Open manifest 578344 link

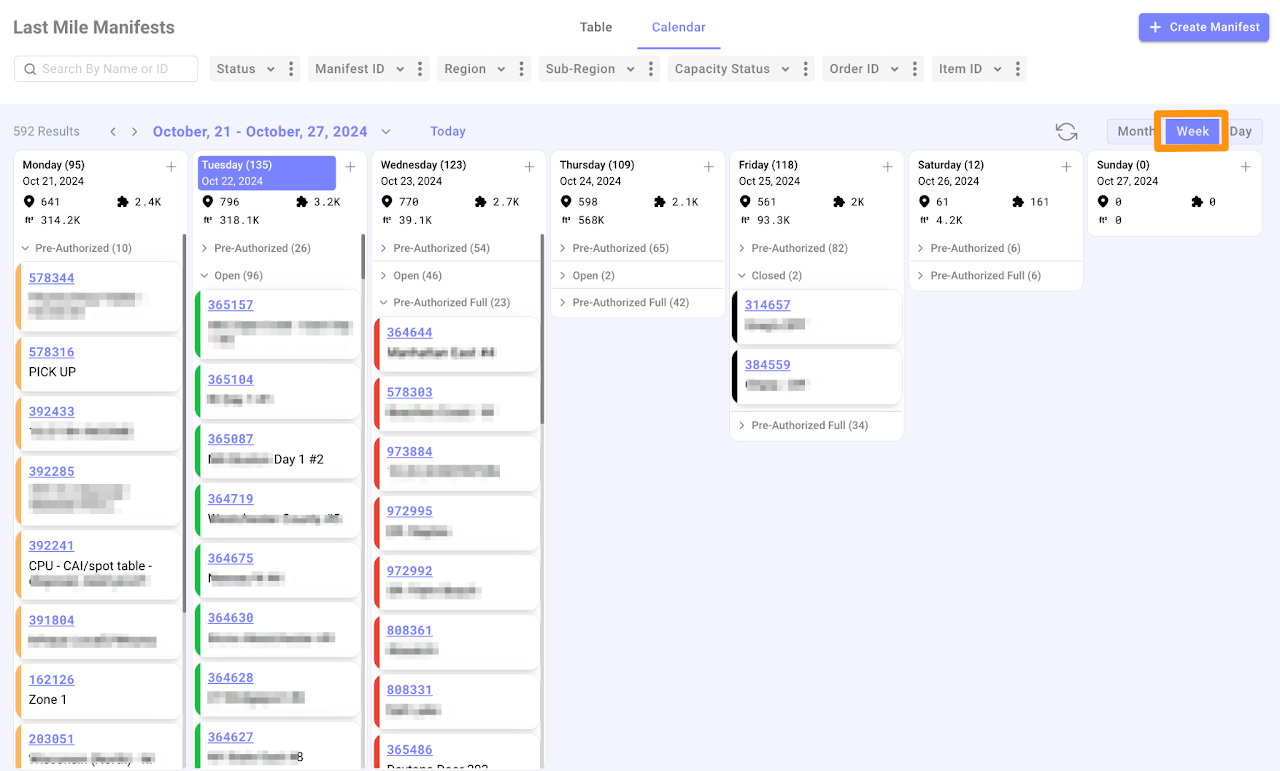[51, 278]
